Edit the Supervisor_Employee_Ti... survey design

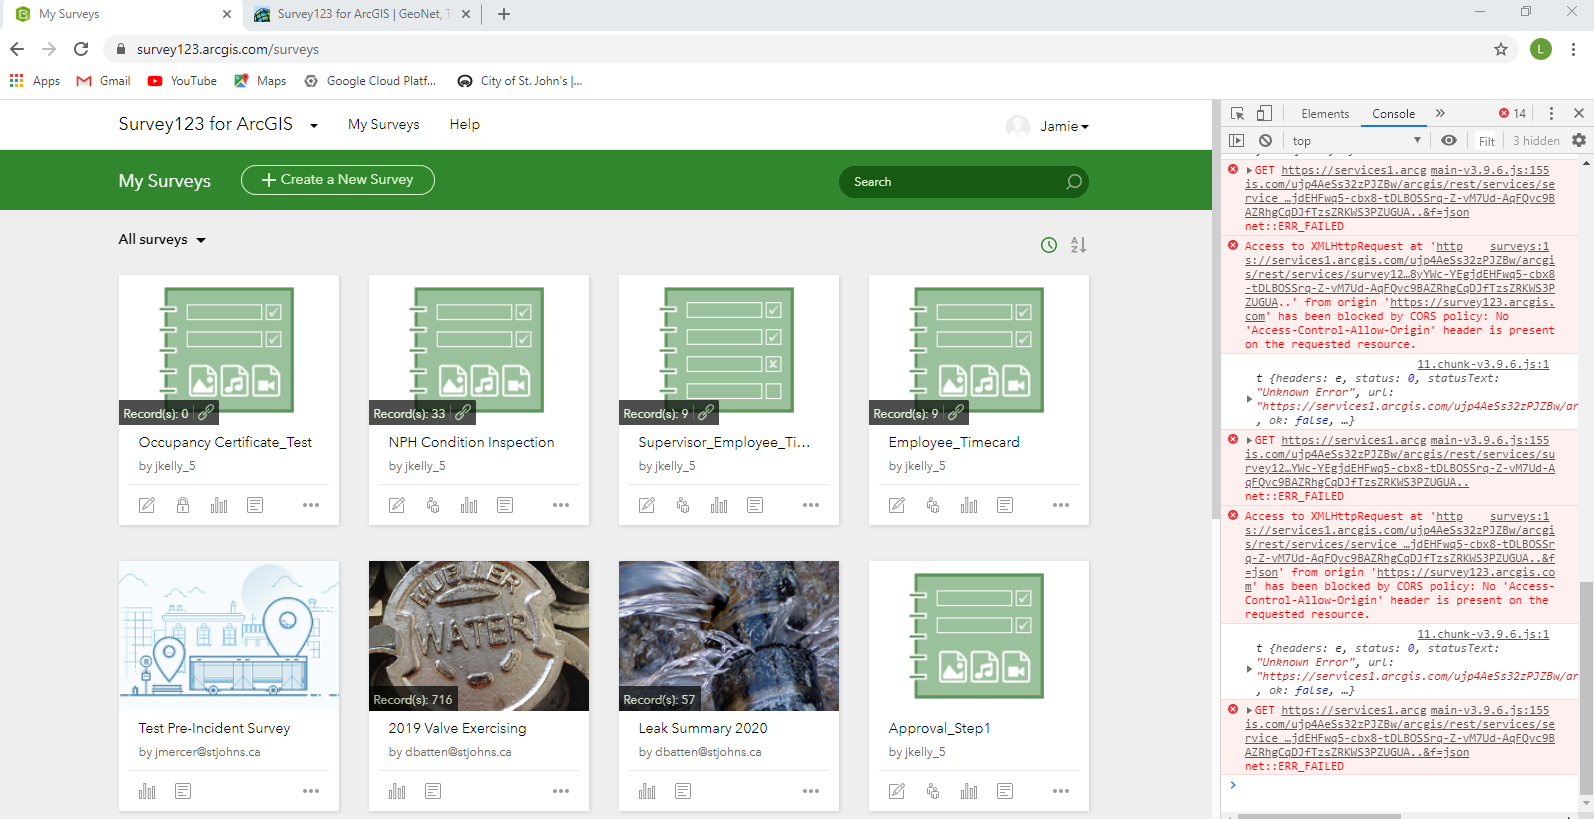(x=647, y=505)
